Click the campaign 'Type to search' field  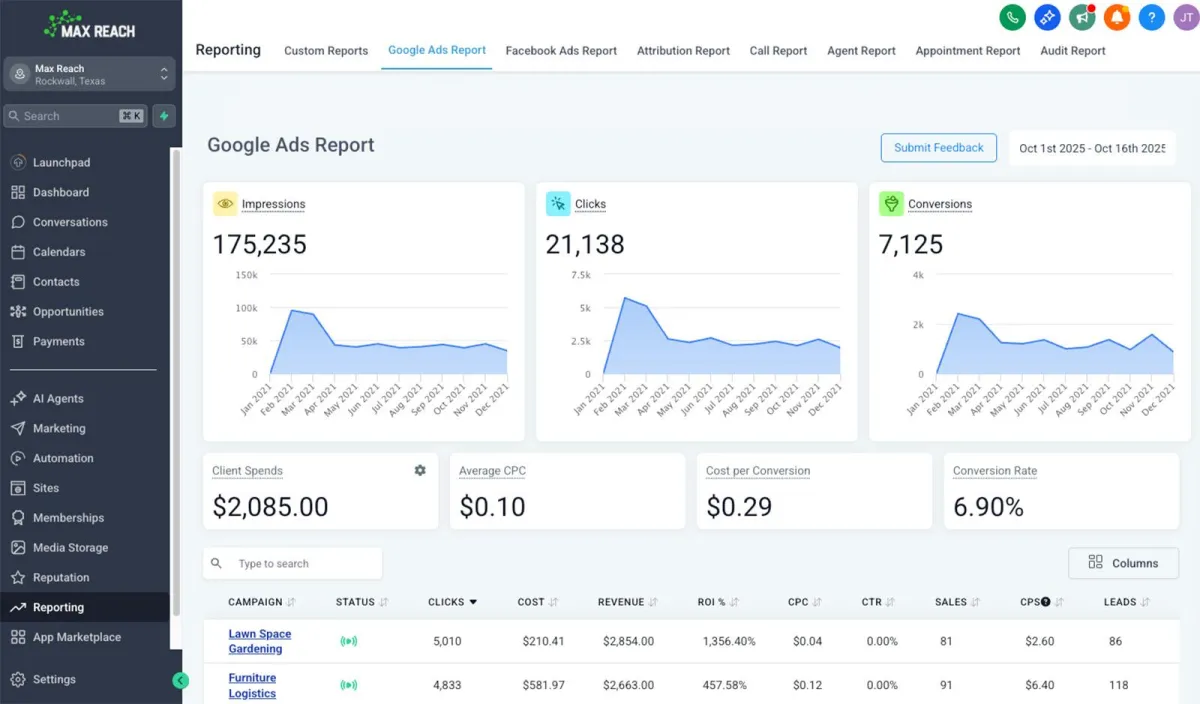coord(293,563)
